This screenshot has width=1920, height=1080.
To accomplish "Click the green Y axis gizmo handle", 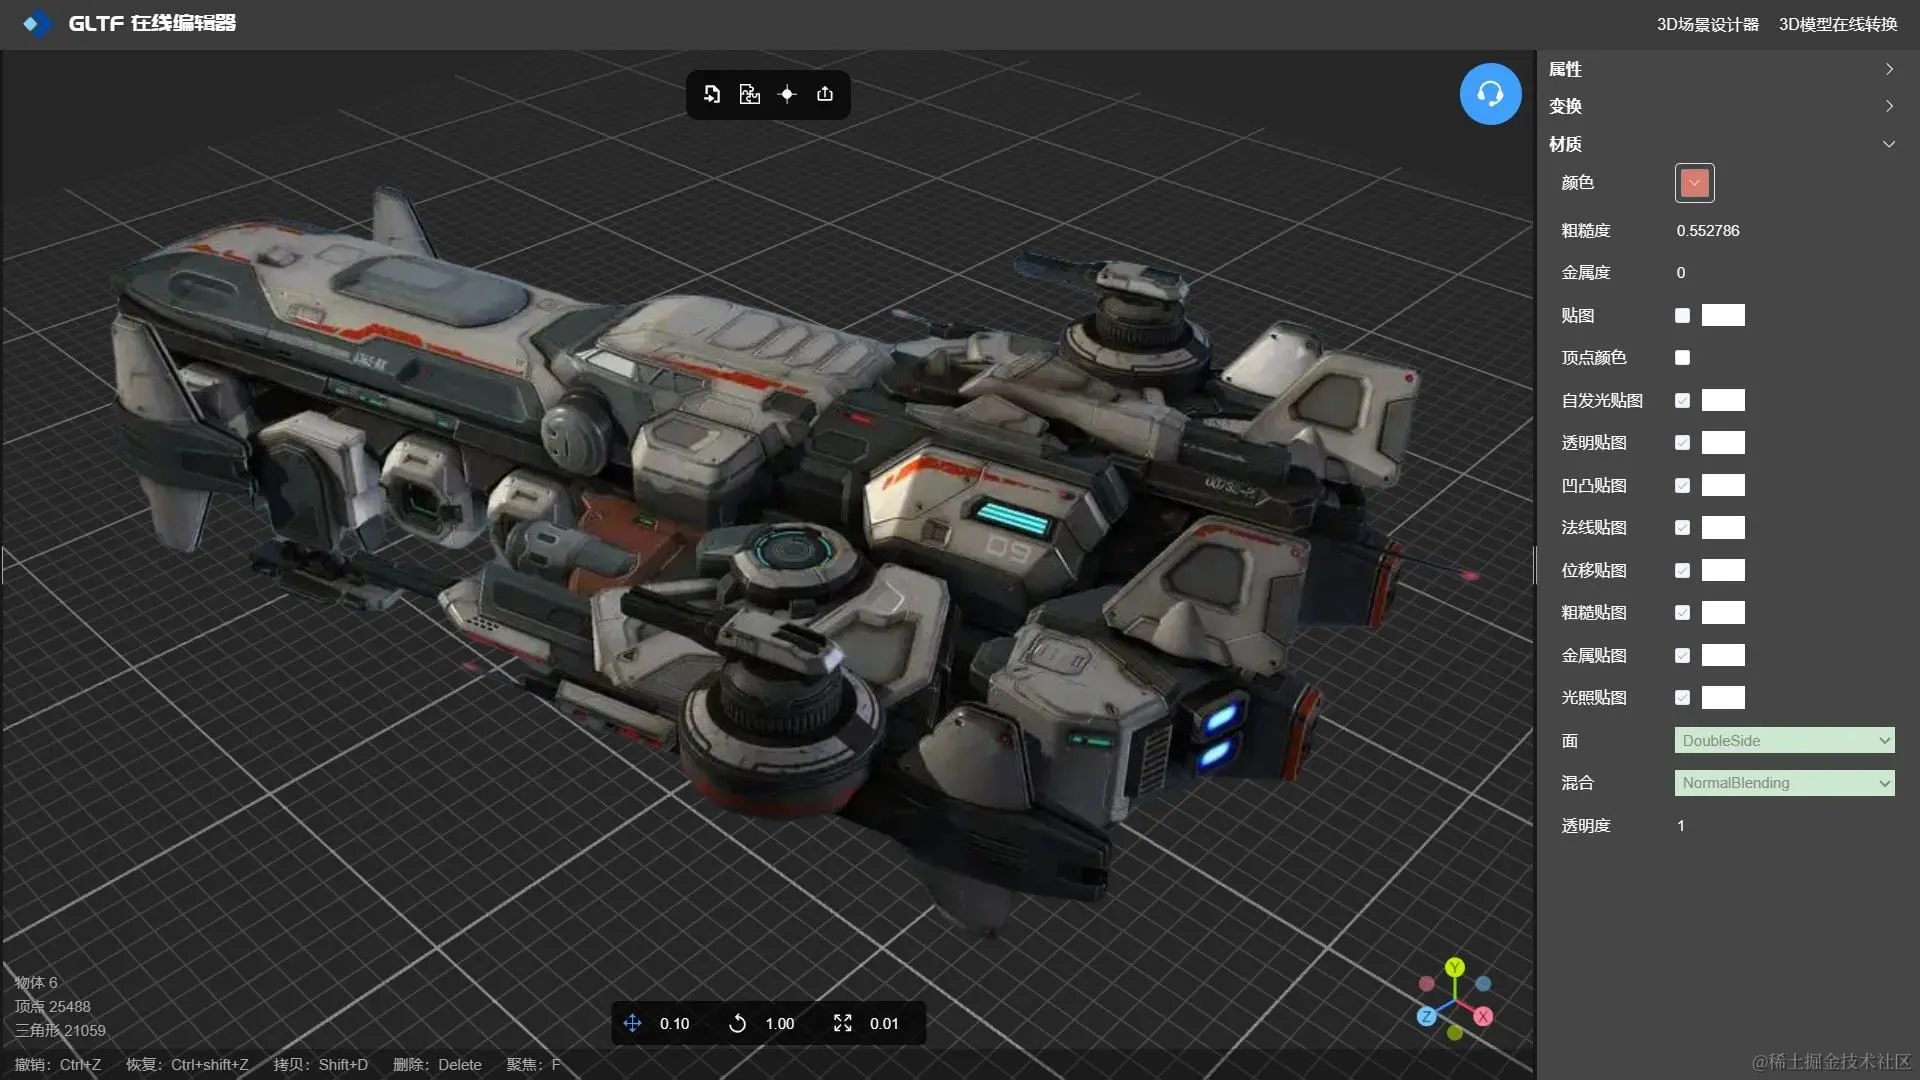I will [x=1455, y=967].
